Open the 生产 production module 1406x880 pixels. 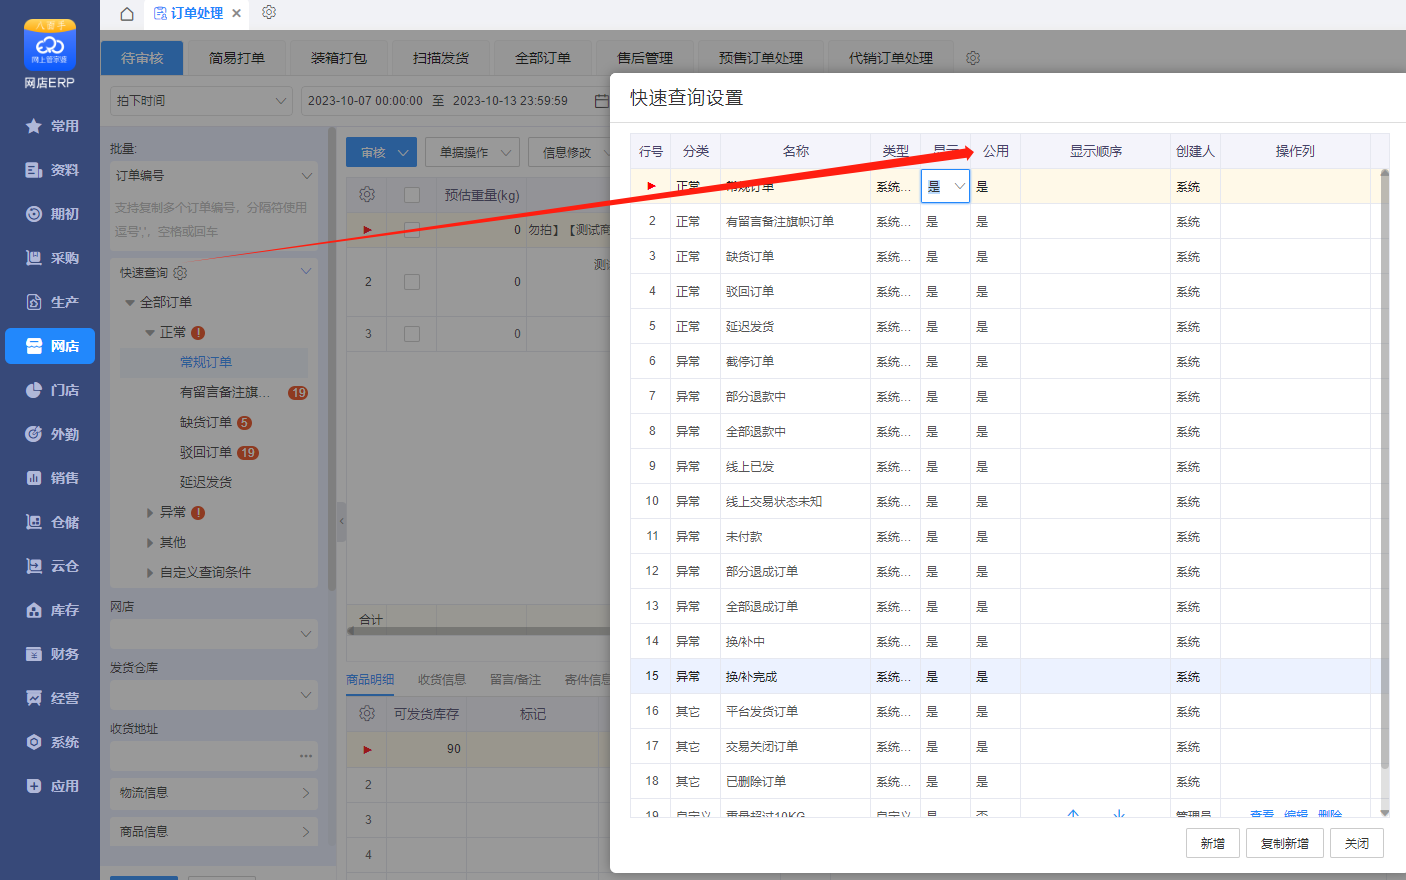point(50,302)
